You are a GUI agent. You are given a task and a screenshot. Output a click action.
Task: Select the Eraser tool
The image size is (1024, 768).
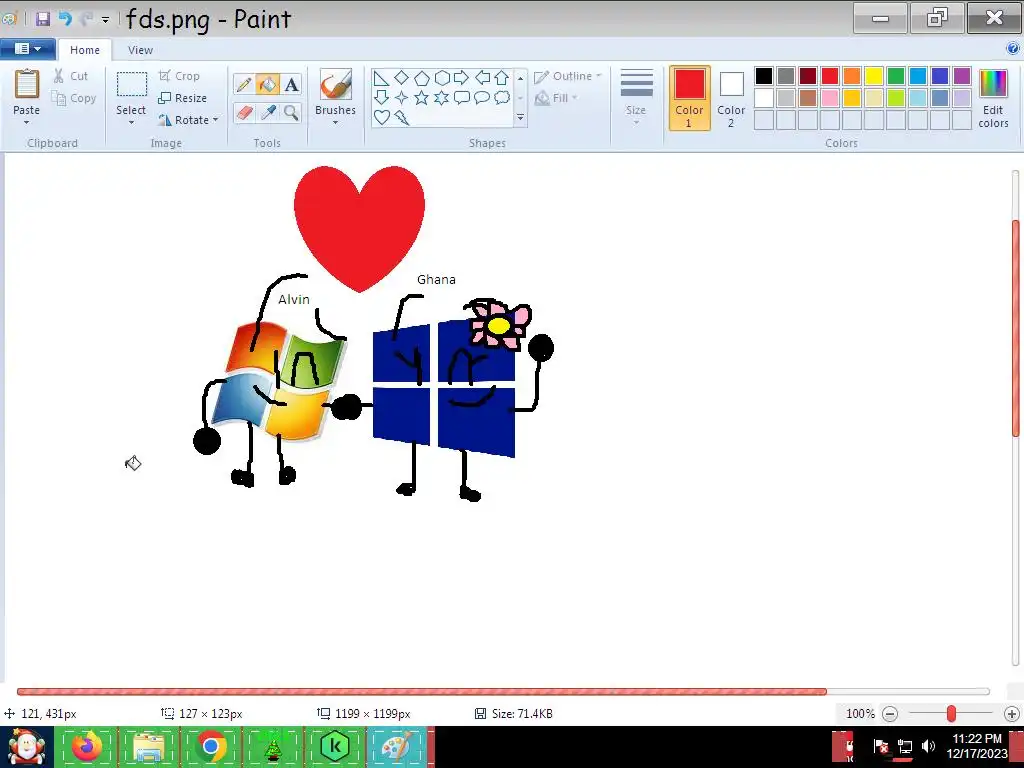[244, 112]
